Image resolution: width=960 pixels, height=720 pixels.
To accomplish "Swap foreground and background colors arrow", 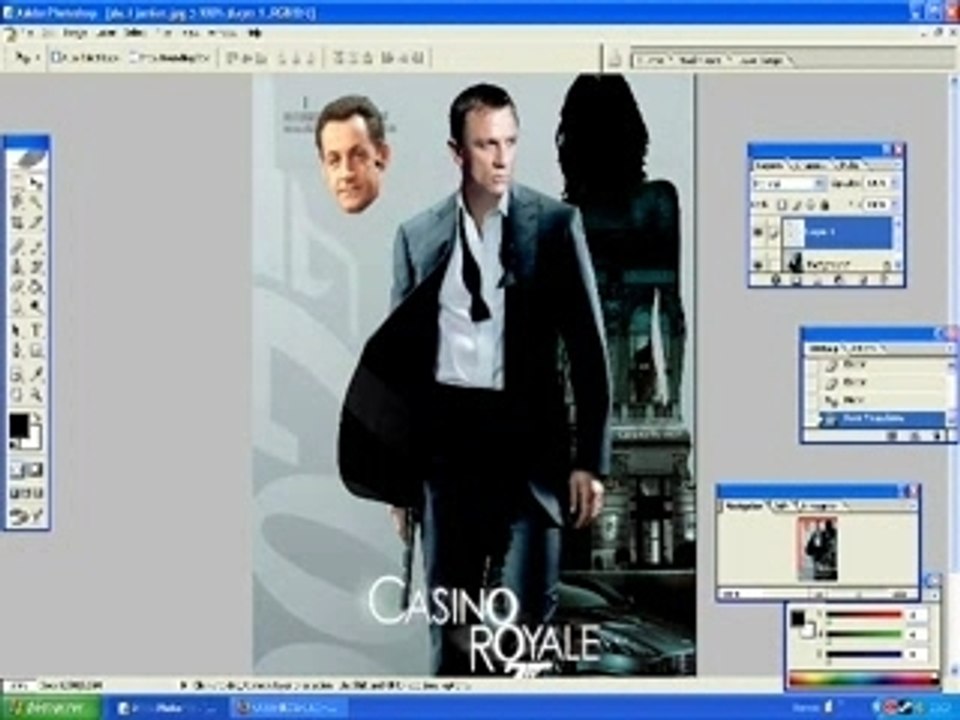I will click(x=37, y=418).
